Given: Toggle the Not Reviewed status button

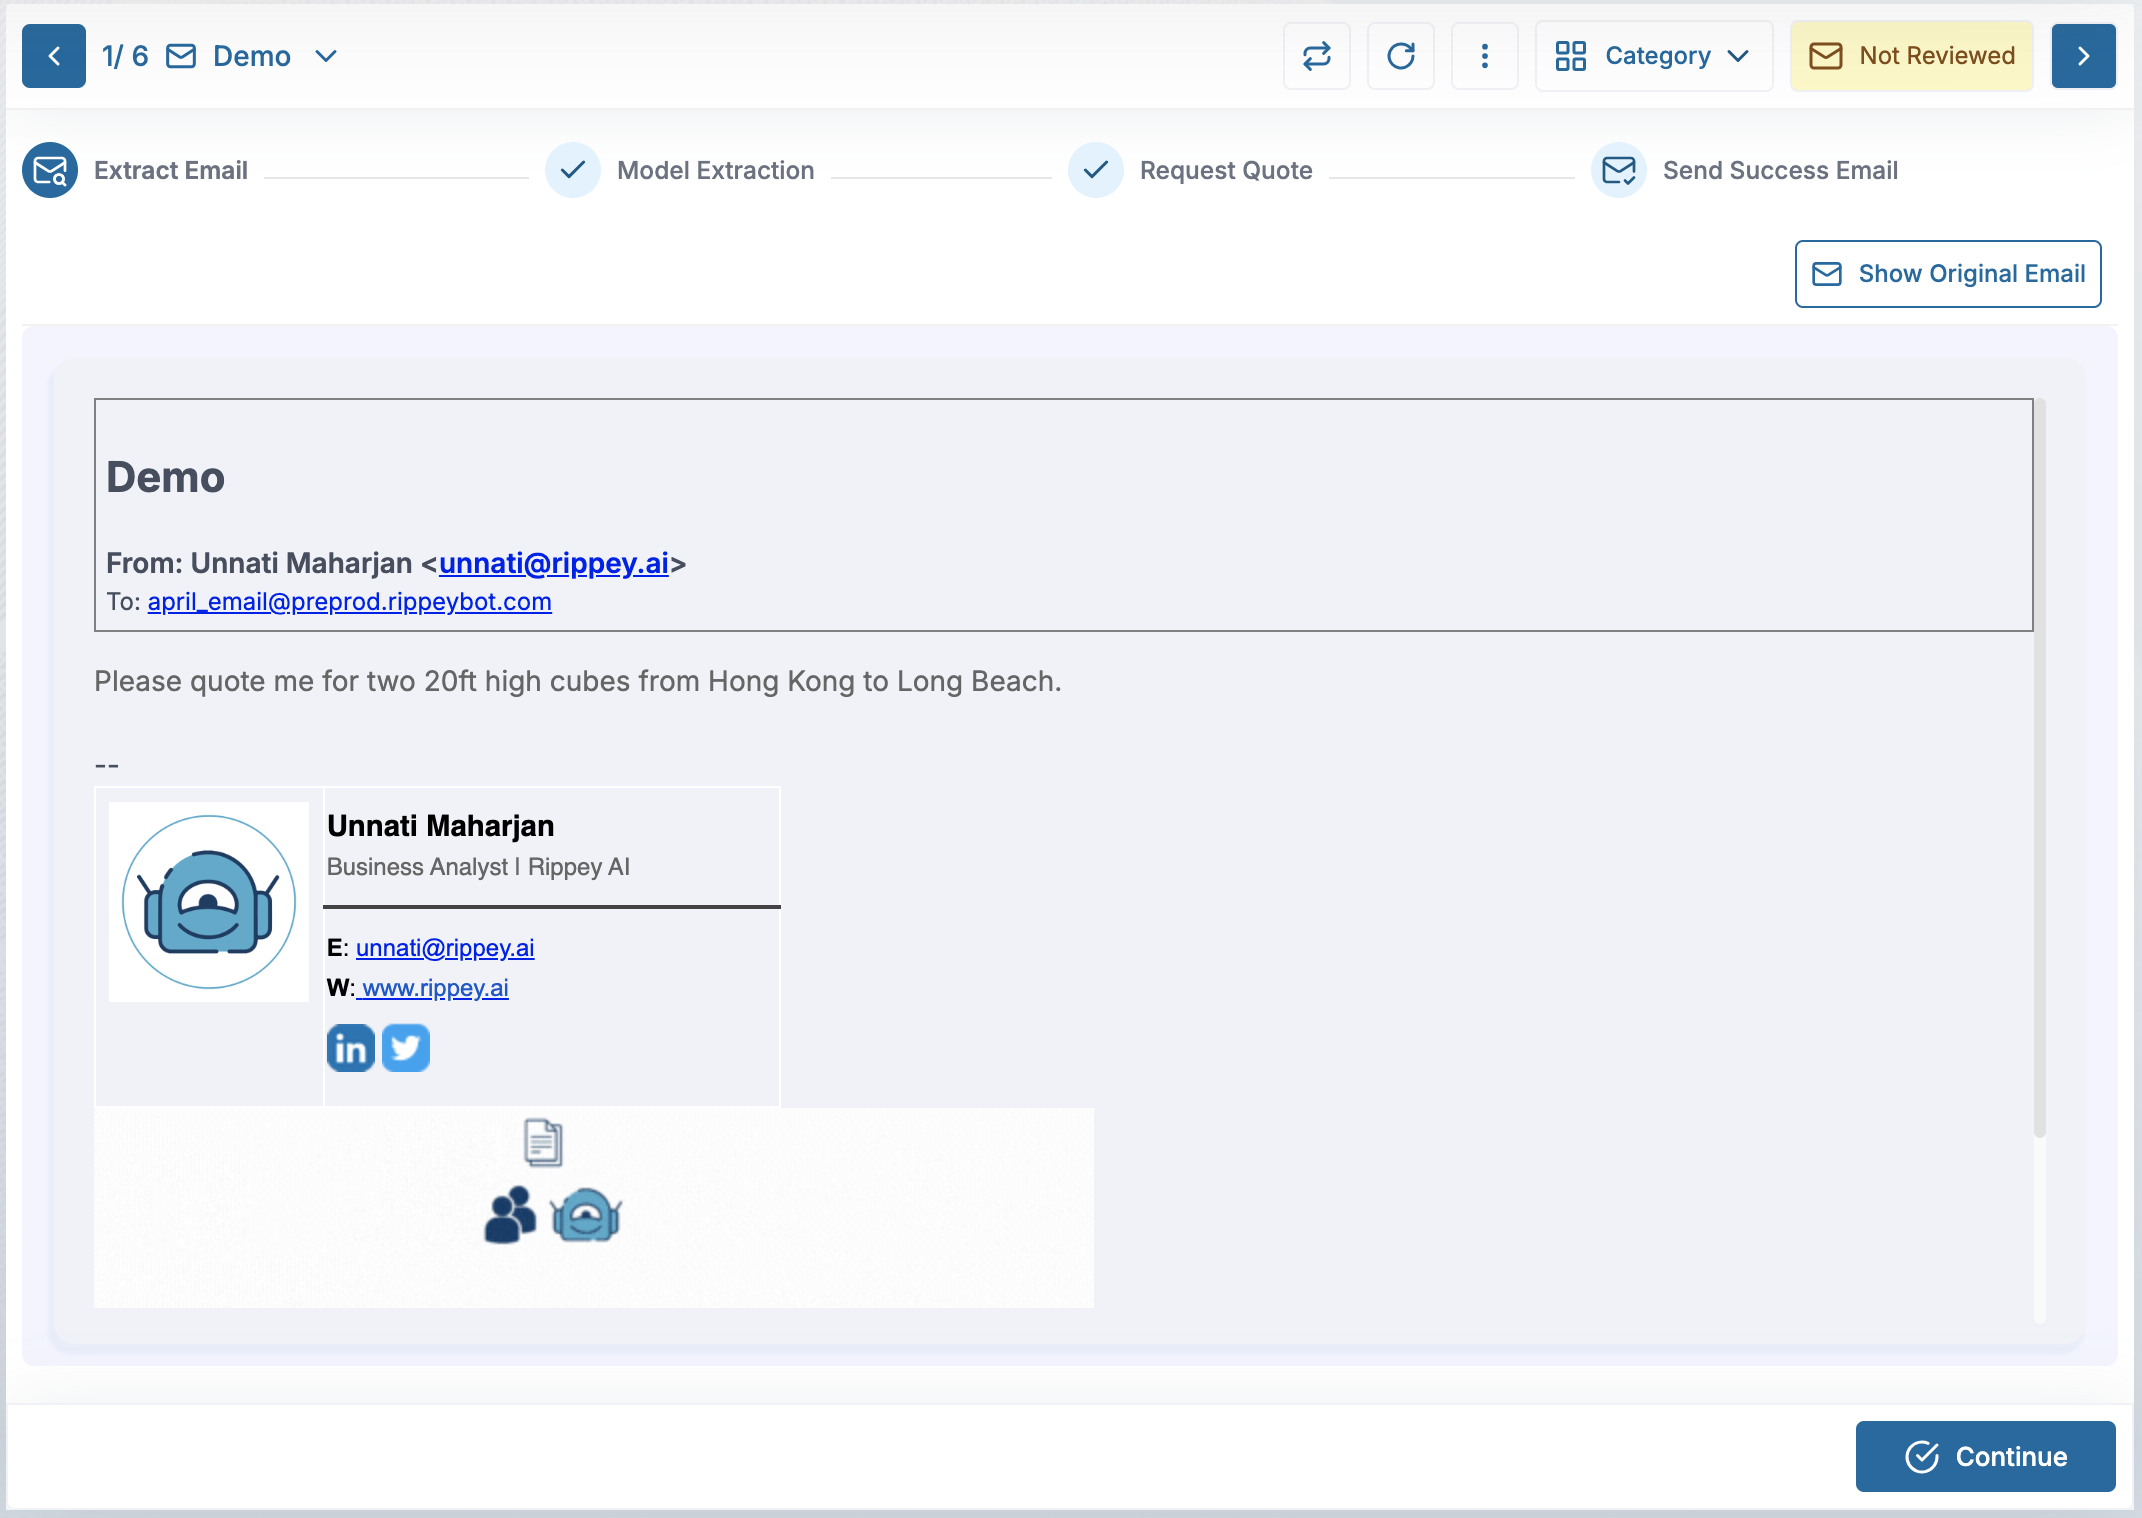Looking at the screenshot, I should [x=1911, y=56].
